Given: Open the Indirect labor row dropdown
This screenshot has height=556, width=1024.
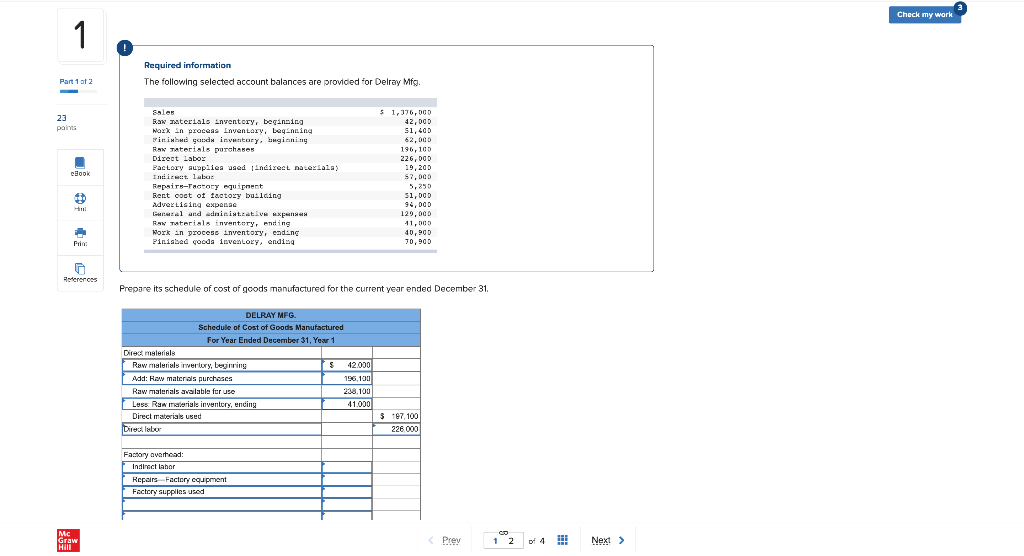Looking at the screenshot, I should pyautogui.click(x=221, y=467).
